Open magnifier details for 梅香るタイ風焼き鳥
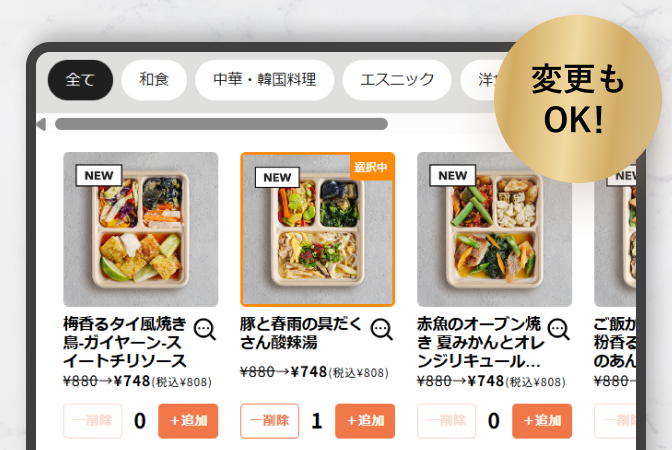 click(204, 330)
